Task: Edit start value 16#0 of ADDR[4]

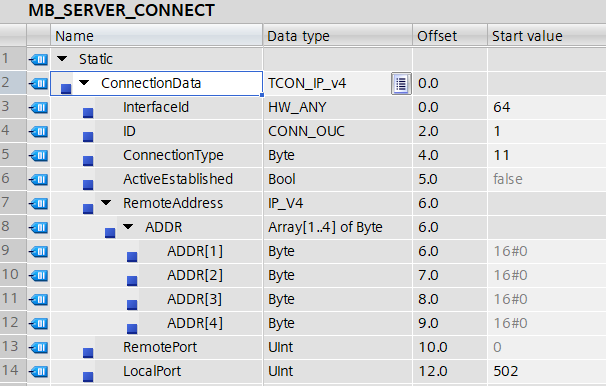Action: pos(547,323)
